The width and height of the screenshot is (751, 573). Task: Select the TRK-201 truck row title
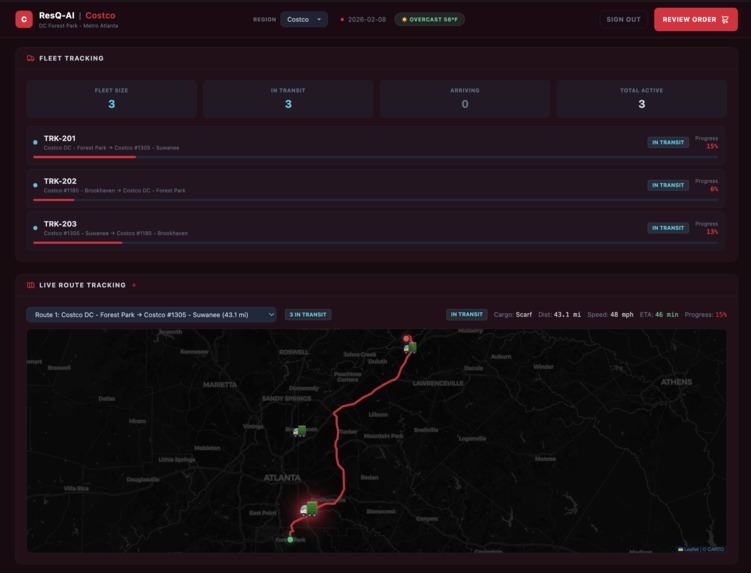59,138
